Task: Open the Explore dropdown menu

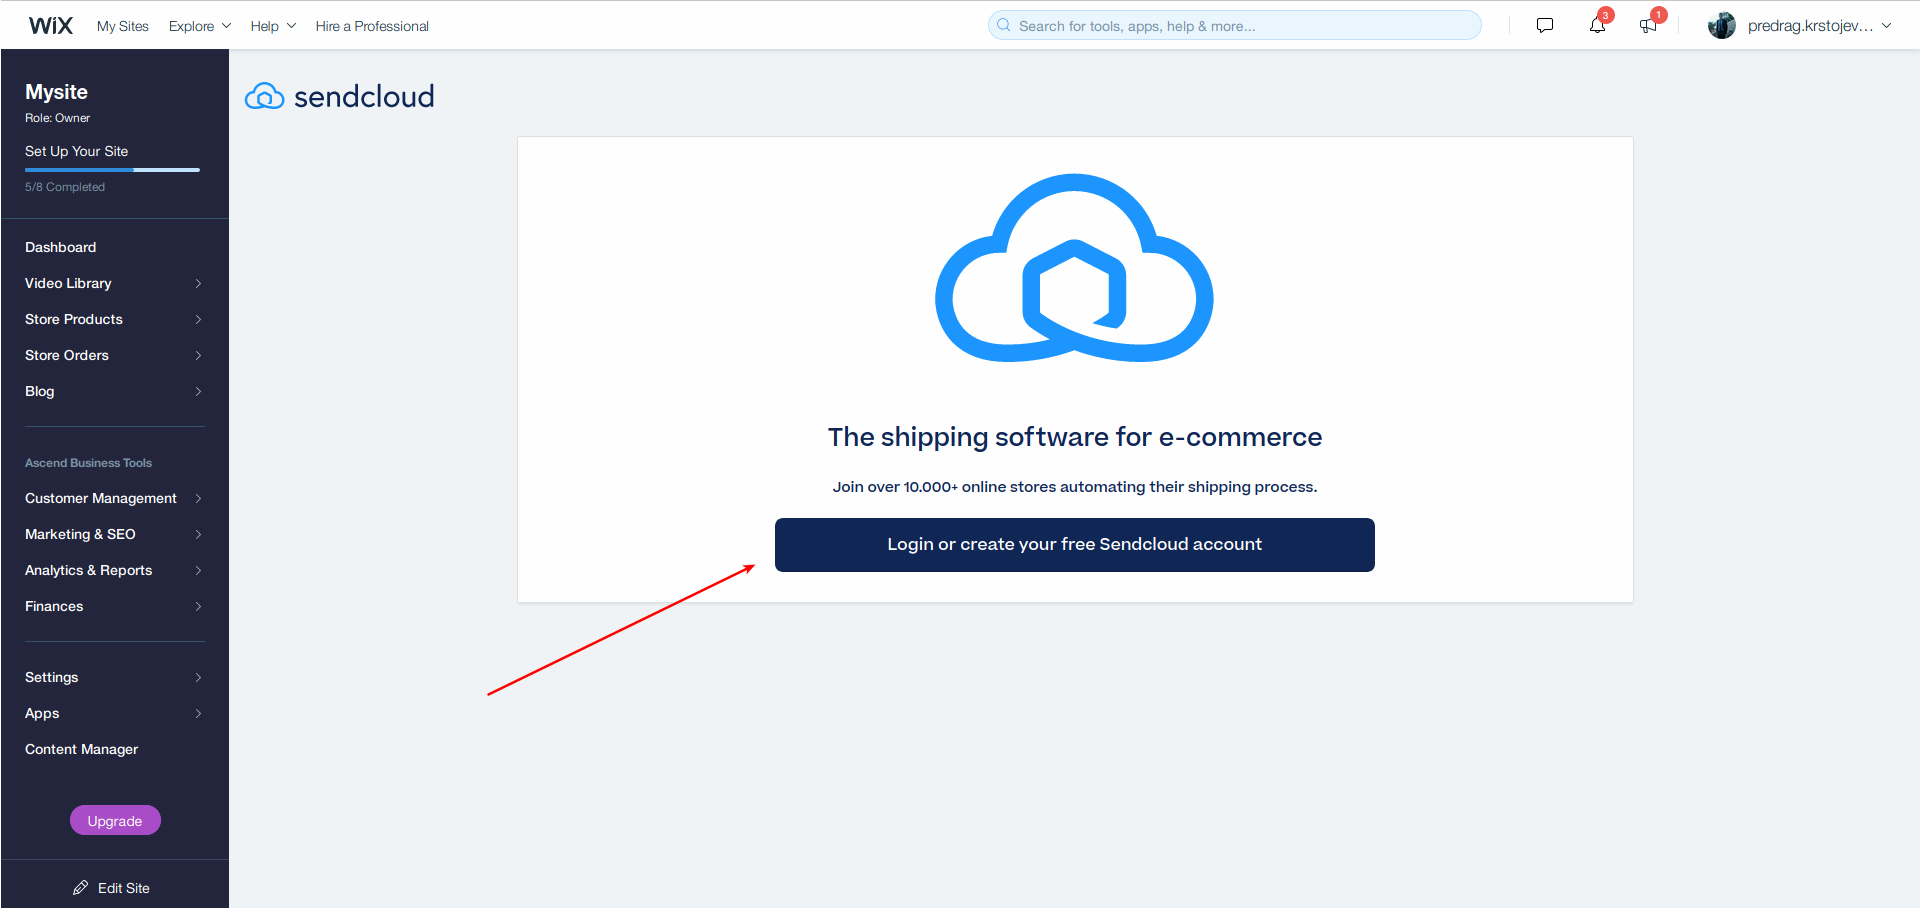Action: coord(200,26)
